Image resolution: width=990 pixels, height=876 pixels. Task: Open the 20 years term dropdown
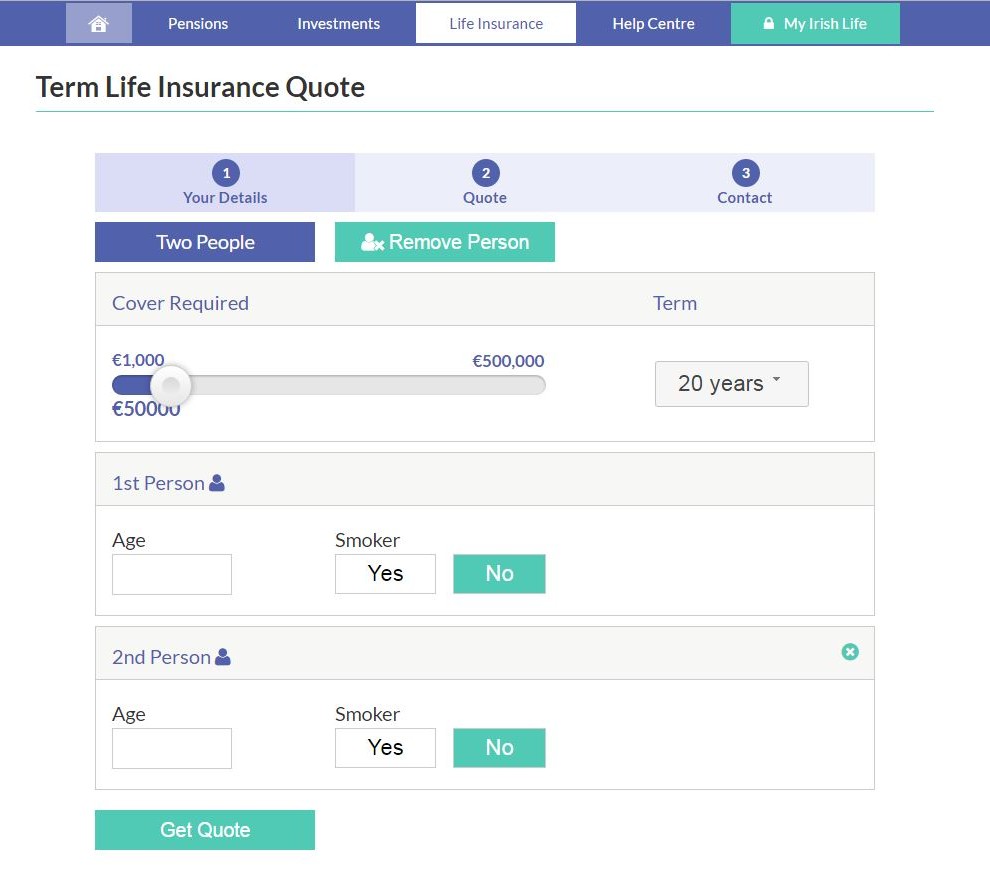tap(732, 384)
